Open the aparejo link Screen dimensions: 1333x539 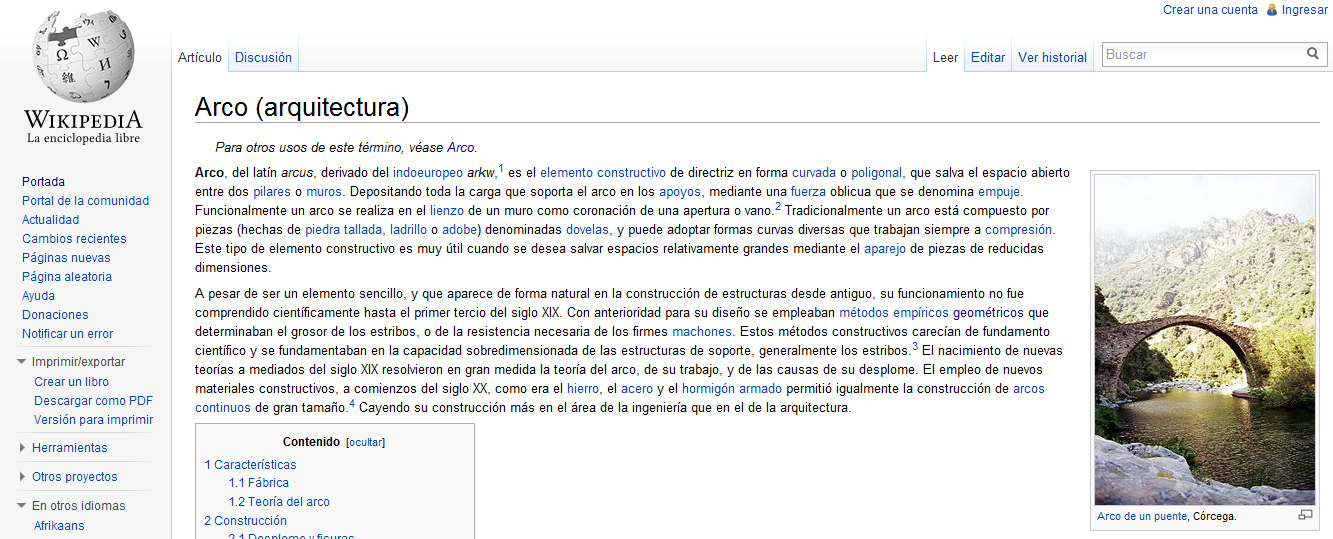coord(885,249)
